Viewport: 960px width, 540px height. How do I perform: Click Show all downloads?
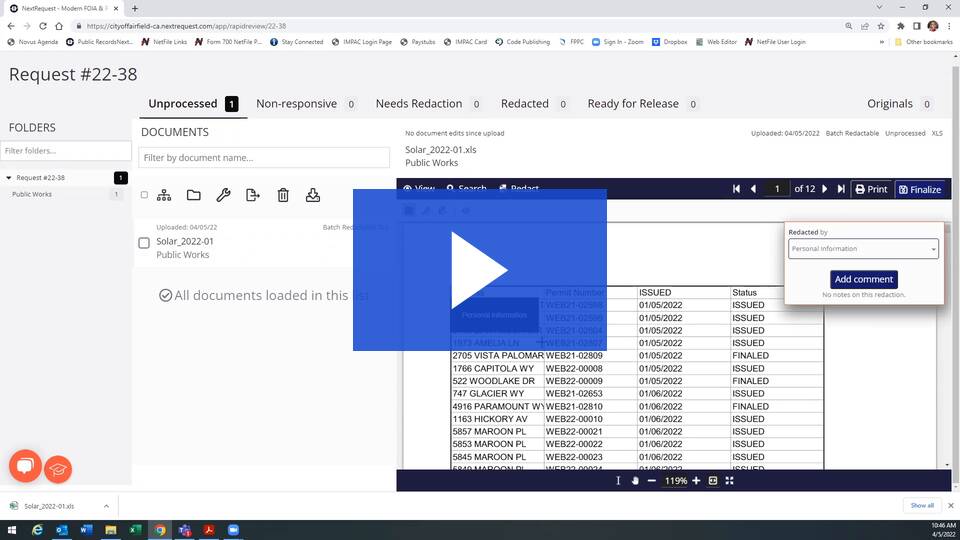(922, 506)
